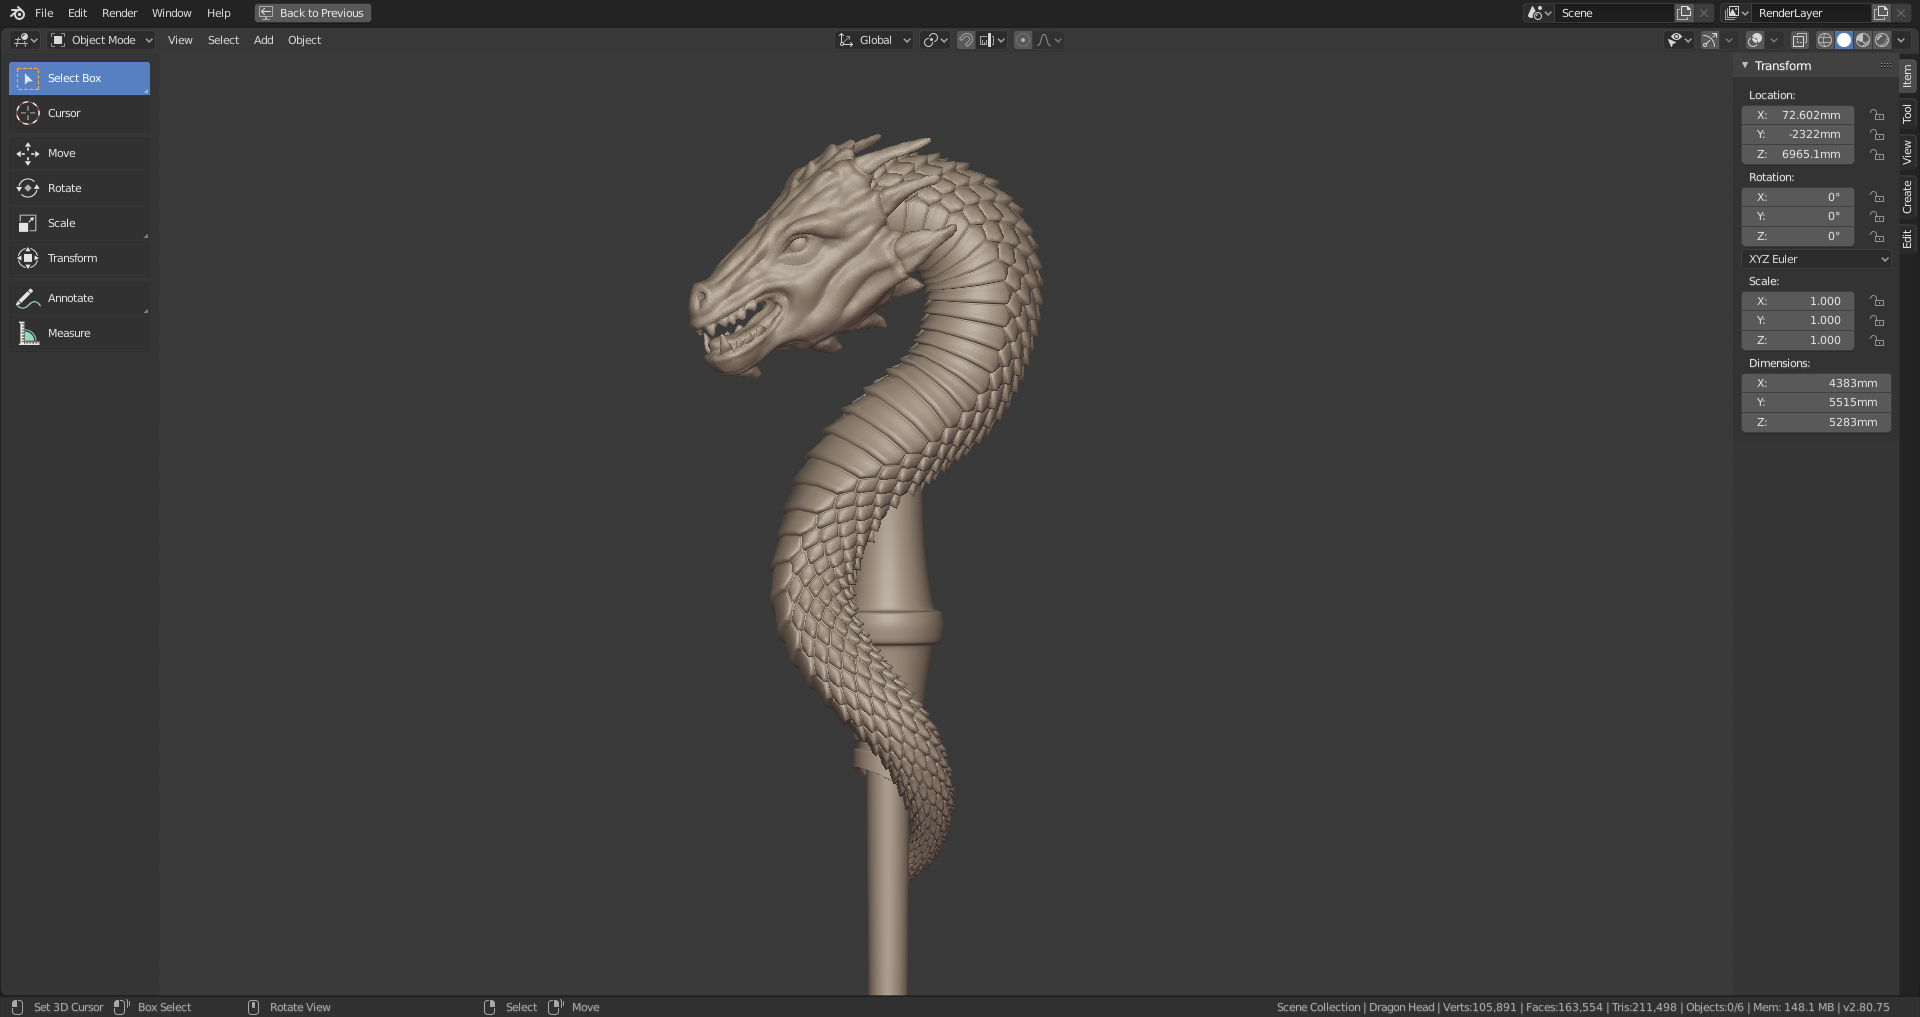Switch to solid viewport shading
The width and height of the screenshot is (1920, 1017).
click(1844, 40)
